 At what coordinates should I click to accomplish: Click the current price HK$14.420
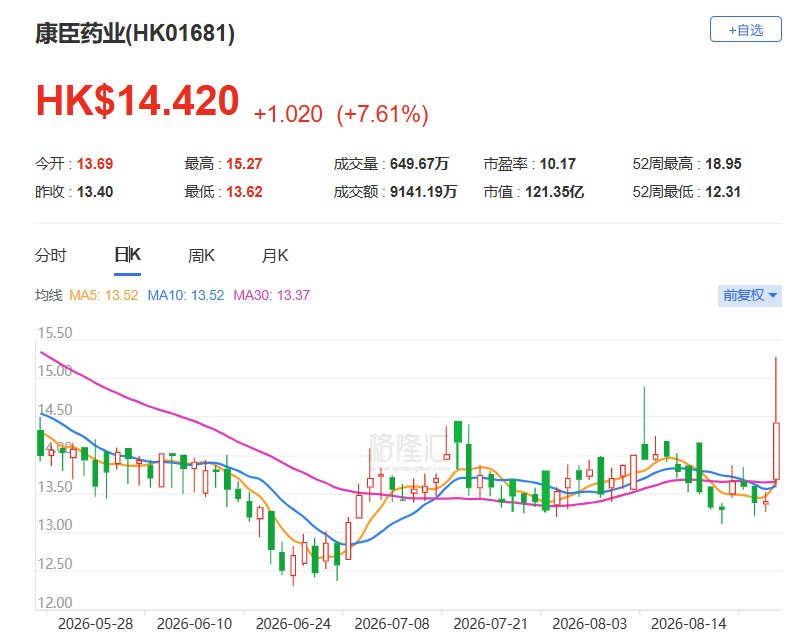137,100
